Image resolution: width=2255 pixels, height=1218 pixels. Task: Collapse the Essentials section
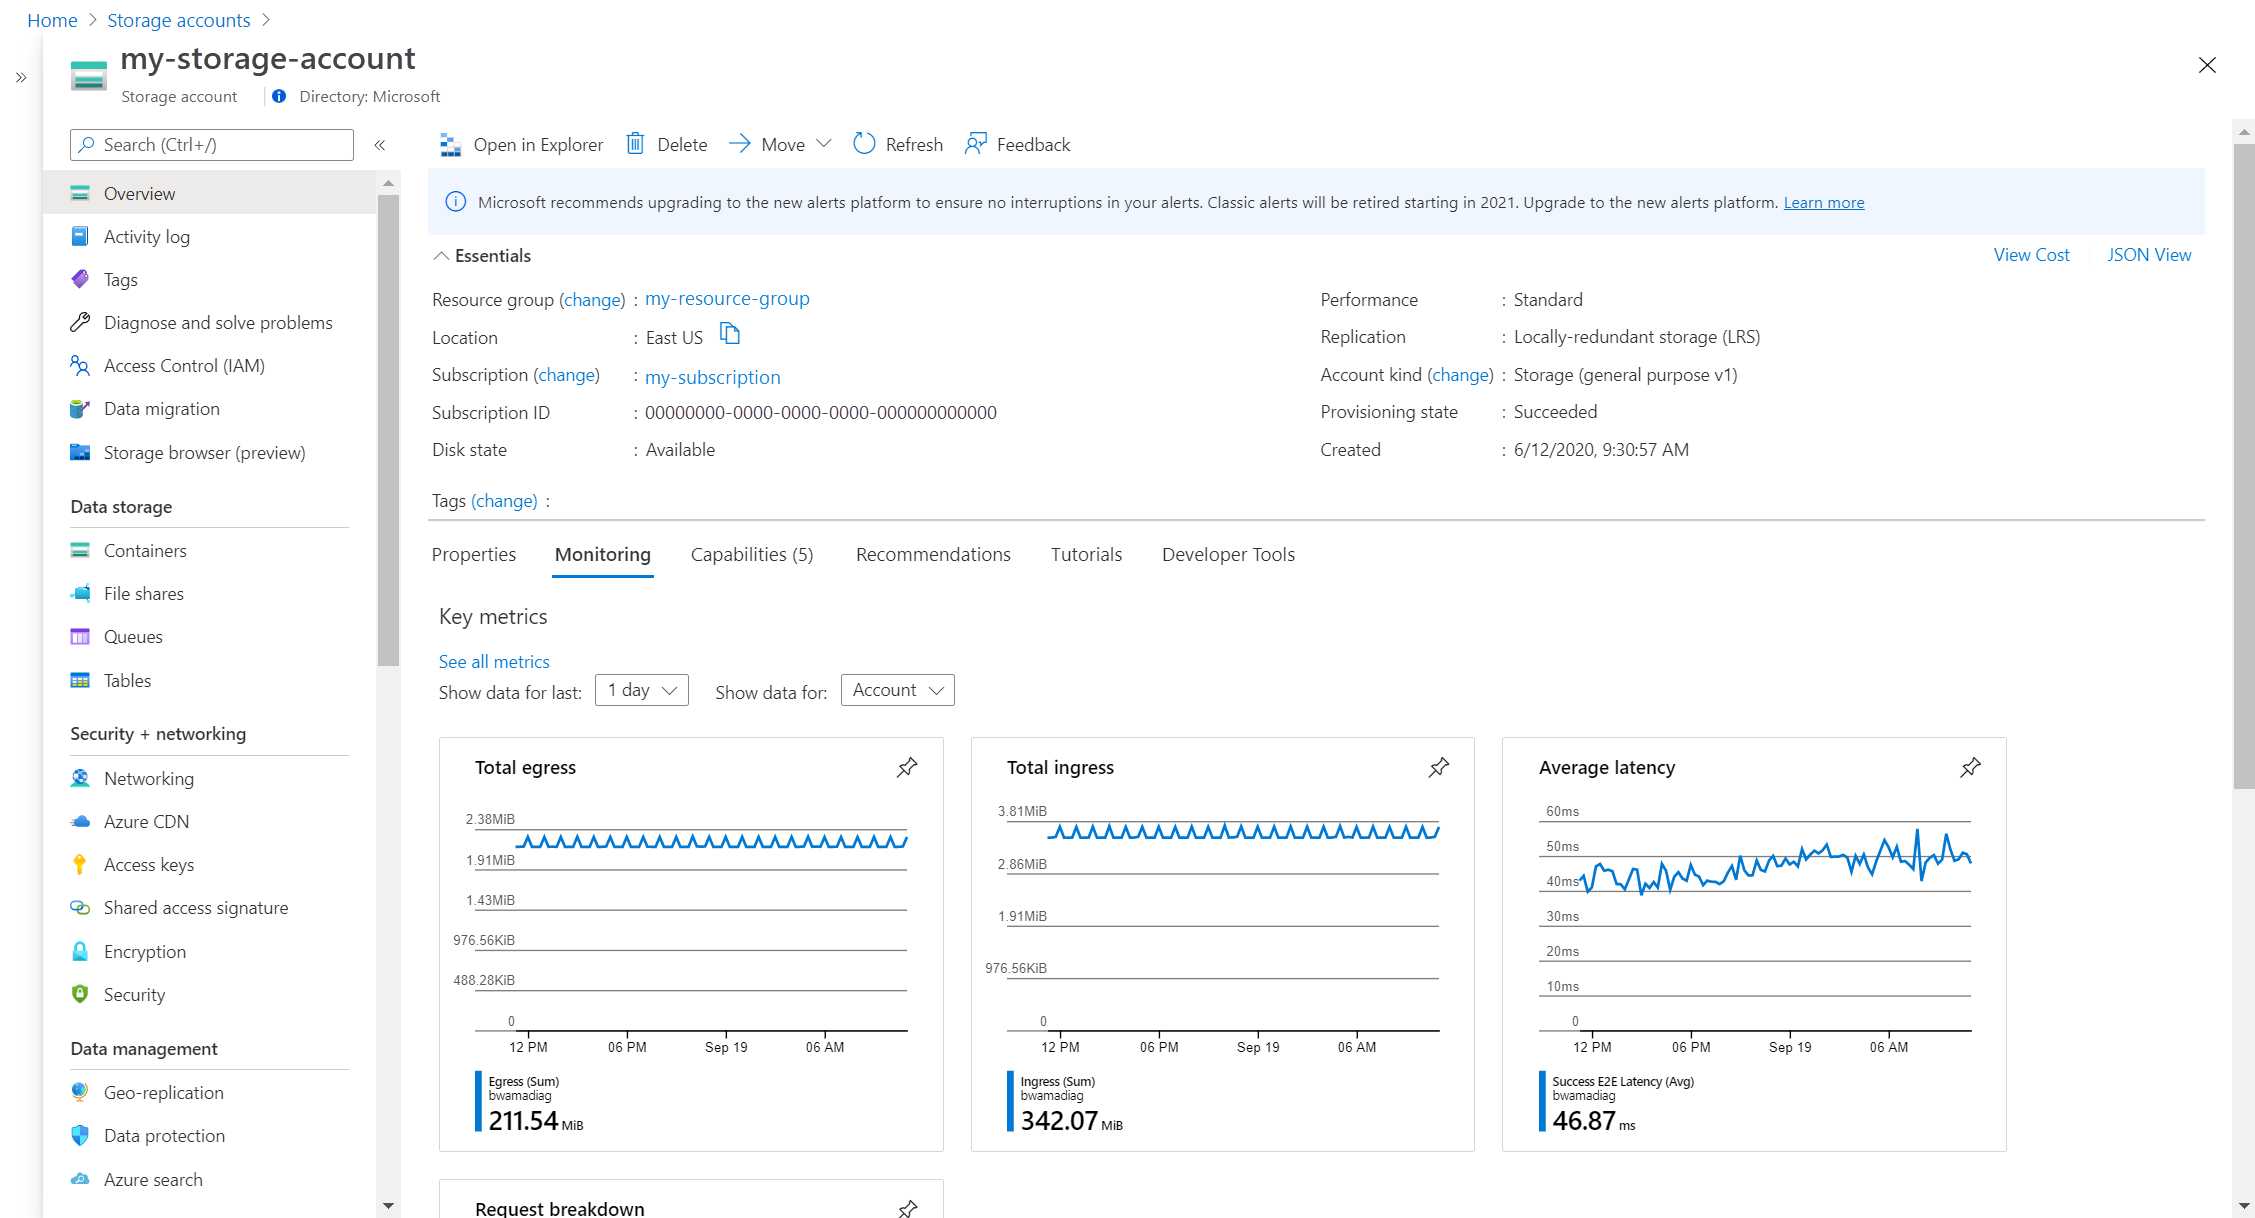[441, 256]
